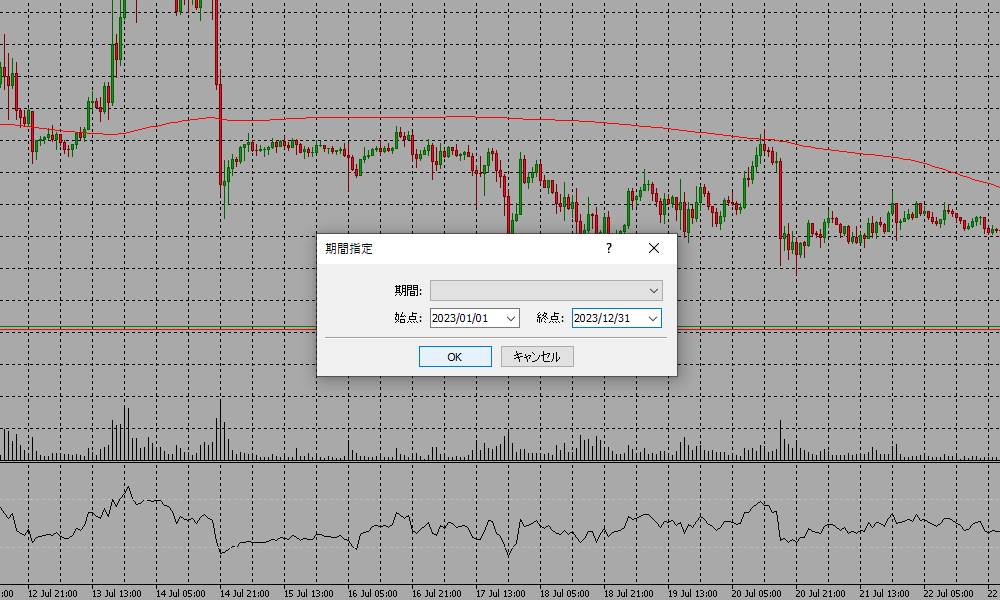Click the 22 Jul 05:00 time label

coord(950,593)
